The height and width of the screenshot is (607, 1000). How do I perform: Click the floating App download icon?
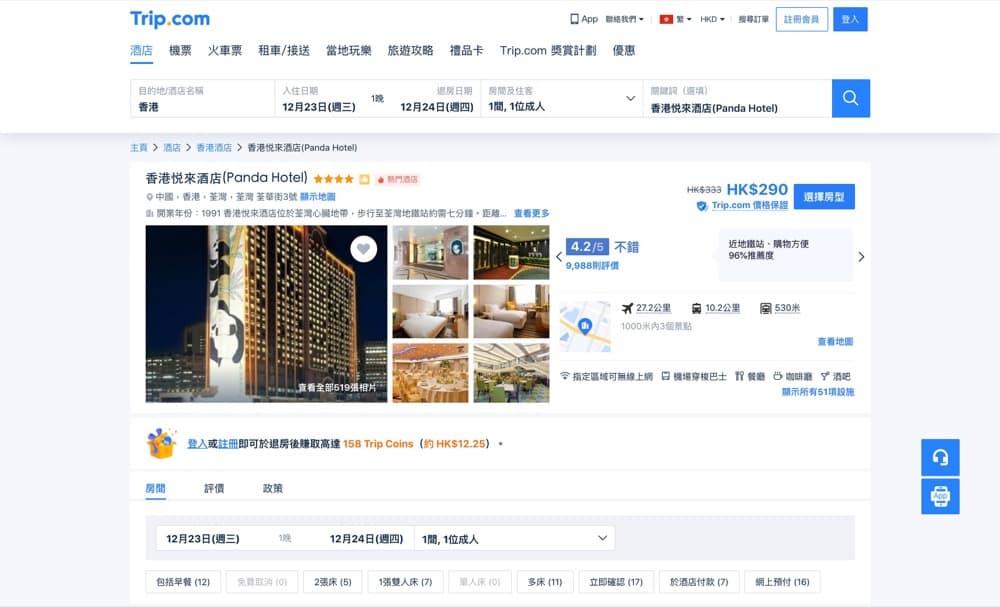(x=940, y=496)
